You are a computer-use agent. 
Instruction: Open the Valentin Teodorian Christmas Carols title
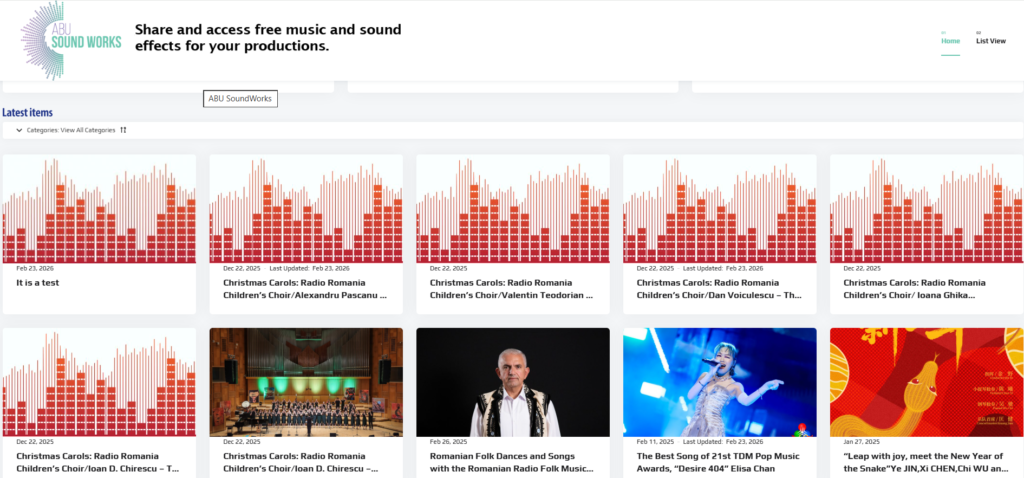[x=511, y=289]
